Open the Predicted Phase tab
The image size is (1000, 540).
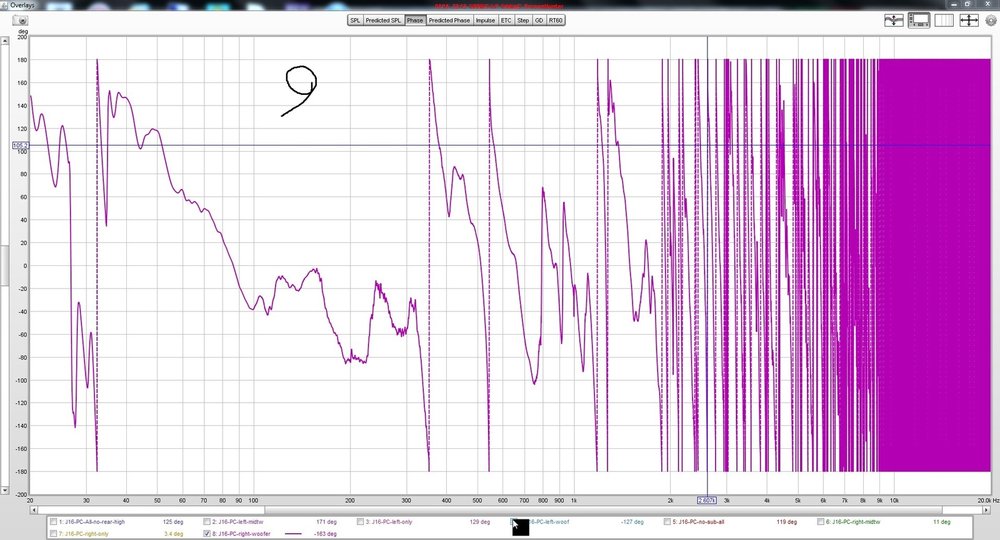[449, 20]
